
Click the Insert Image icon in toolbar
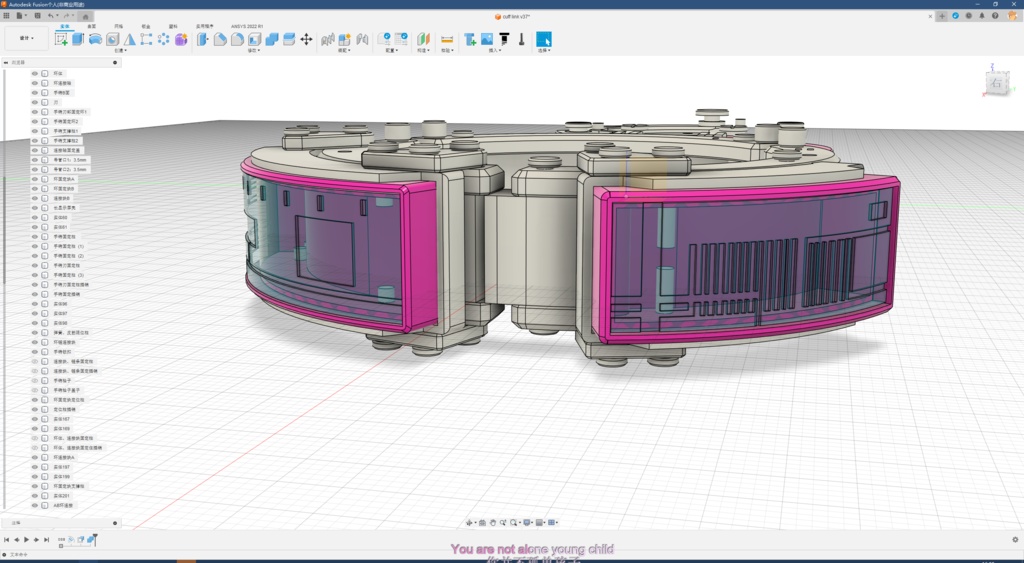pos(487,39)
